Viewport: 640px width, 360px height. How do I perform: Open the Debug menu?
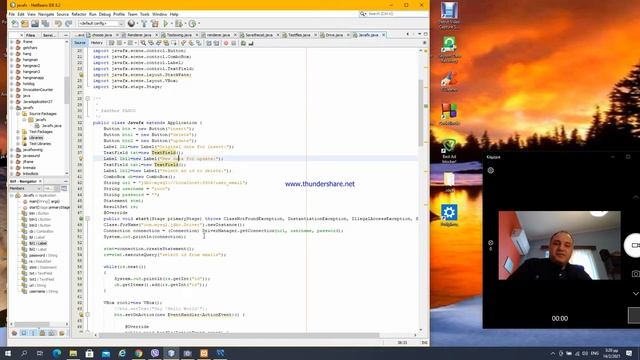pos(104,14)
